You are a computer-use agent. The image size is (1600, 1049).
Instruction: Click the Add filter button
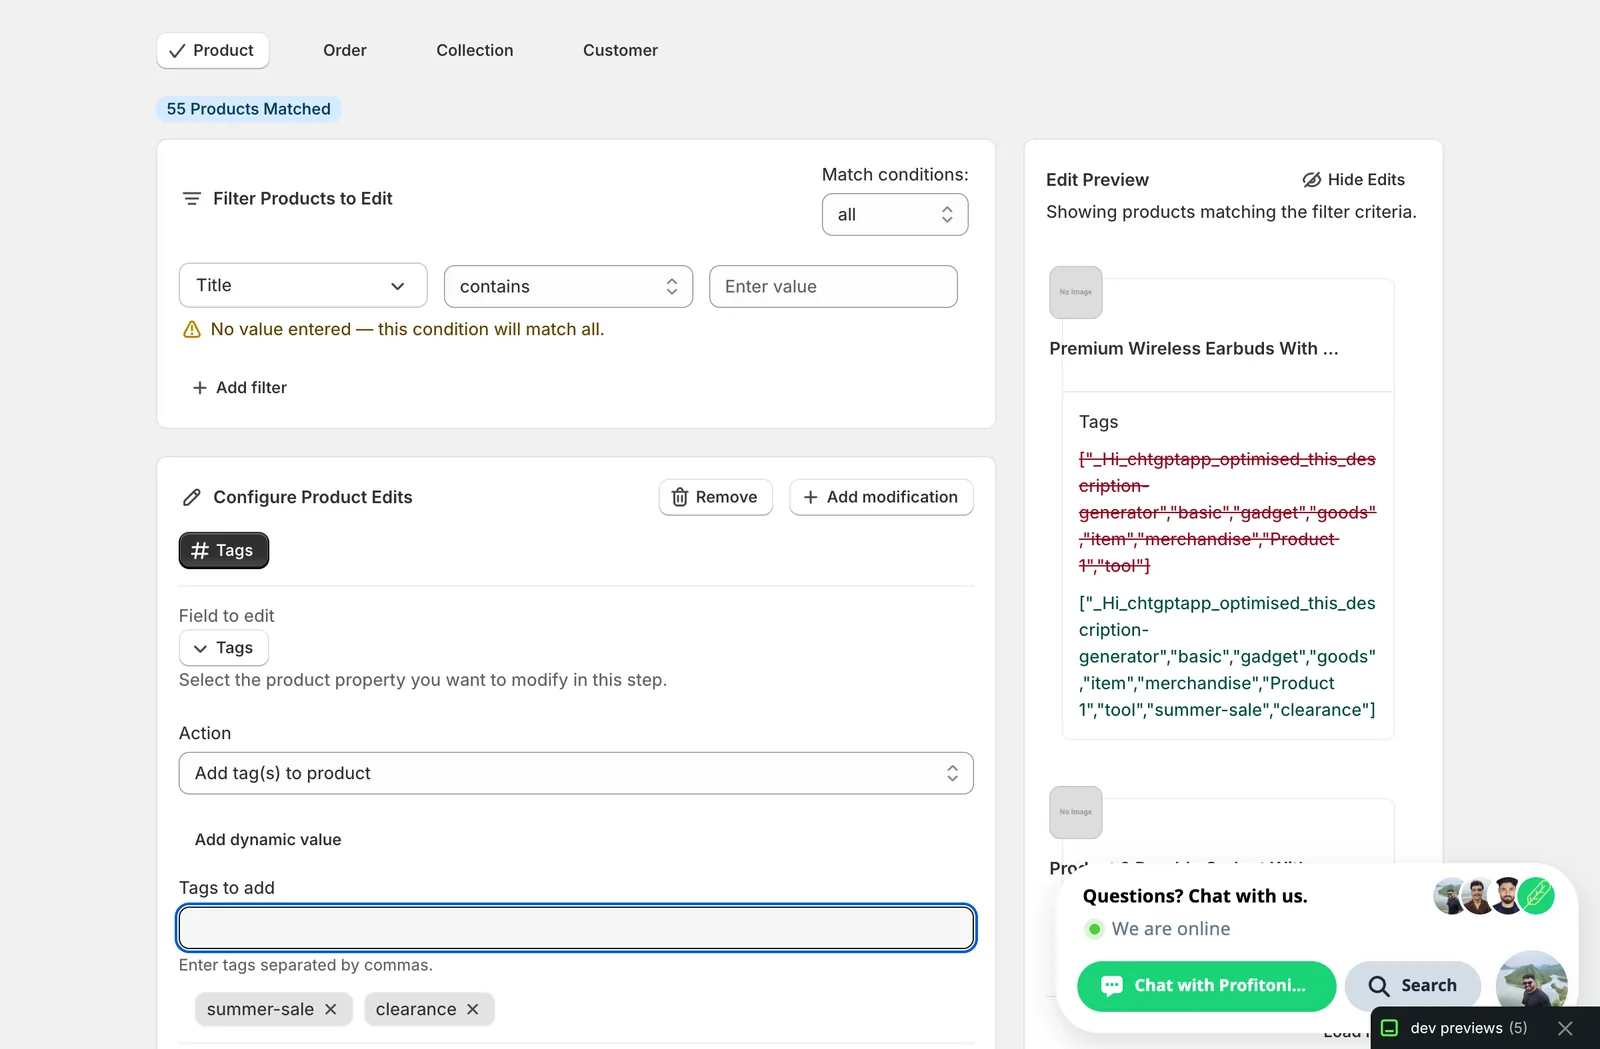coord(240,387)
